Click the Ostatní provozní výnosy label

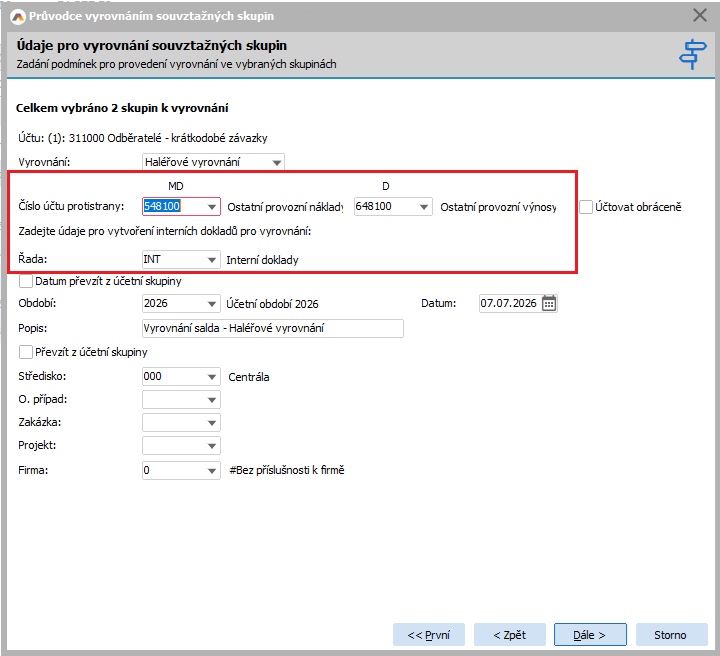[x=498, y=207]
